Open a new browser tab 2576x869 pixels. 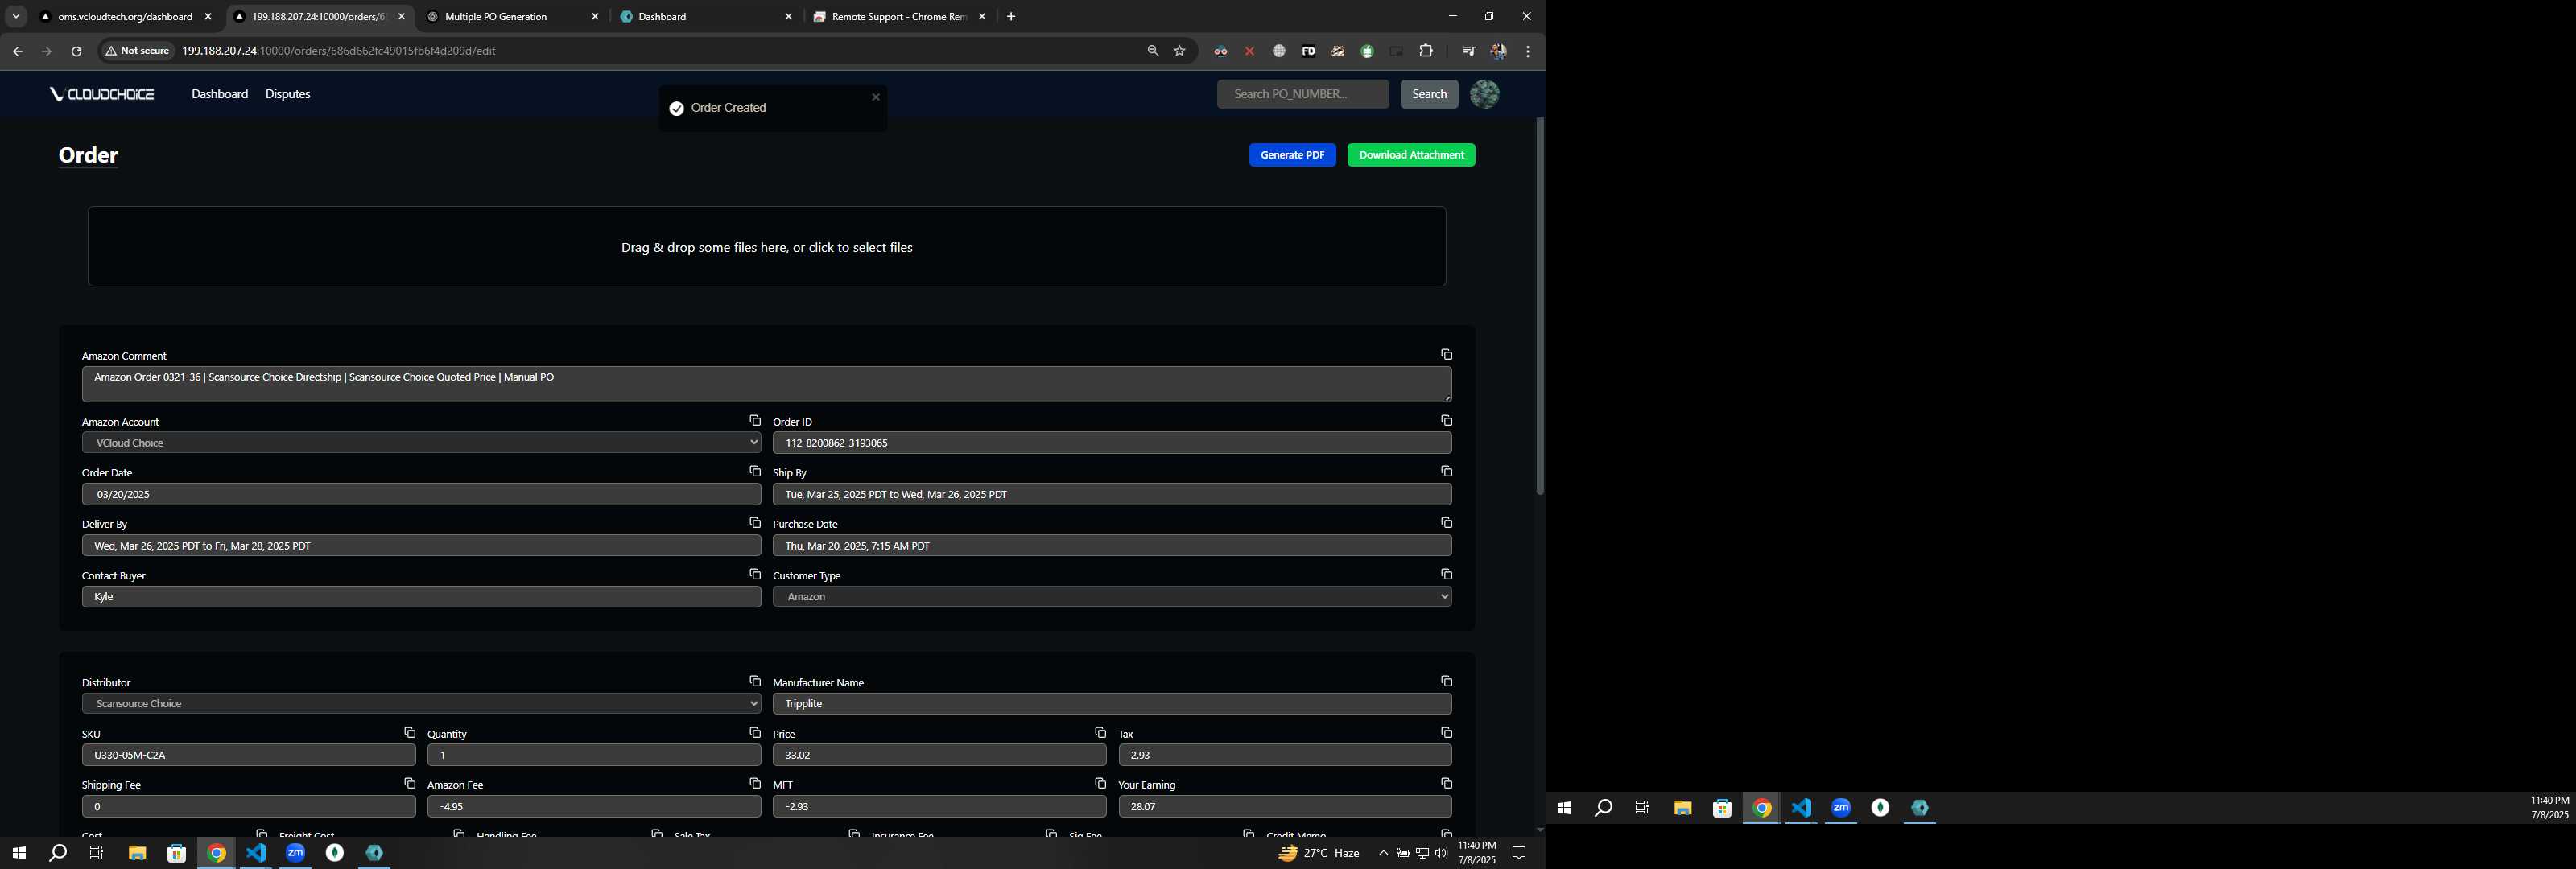(x=1011, y=16)
